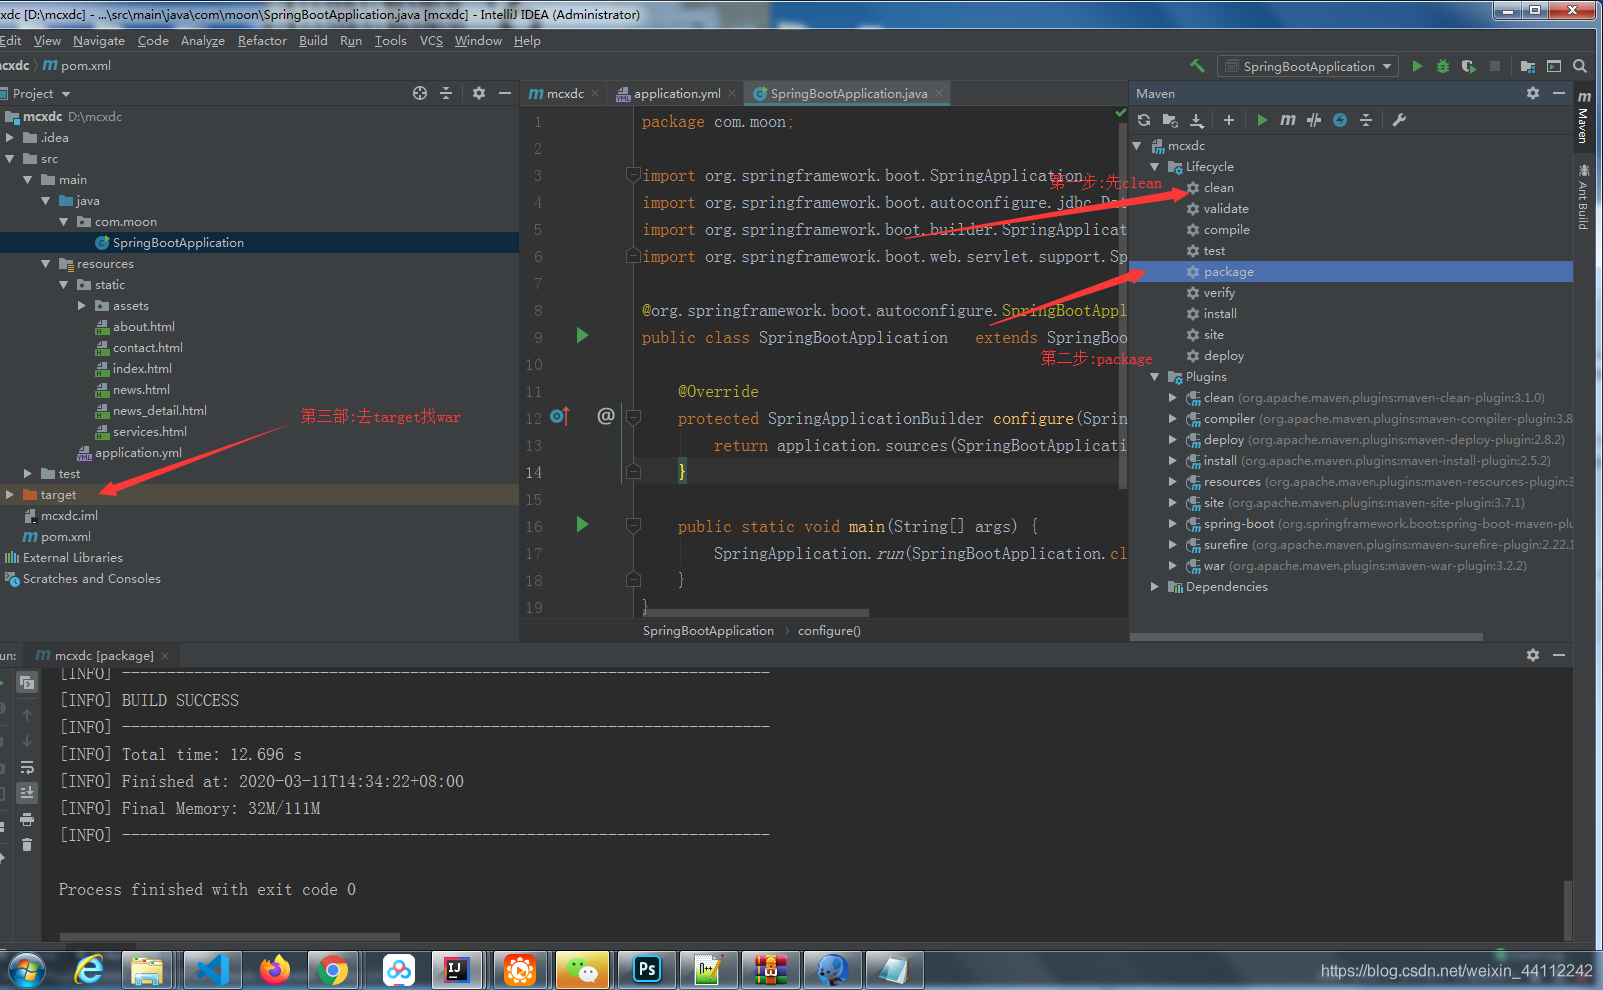Click the green Build Project hammer icon
This screenshot has width=1603, height=990.
[x=1197, y=66]
